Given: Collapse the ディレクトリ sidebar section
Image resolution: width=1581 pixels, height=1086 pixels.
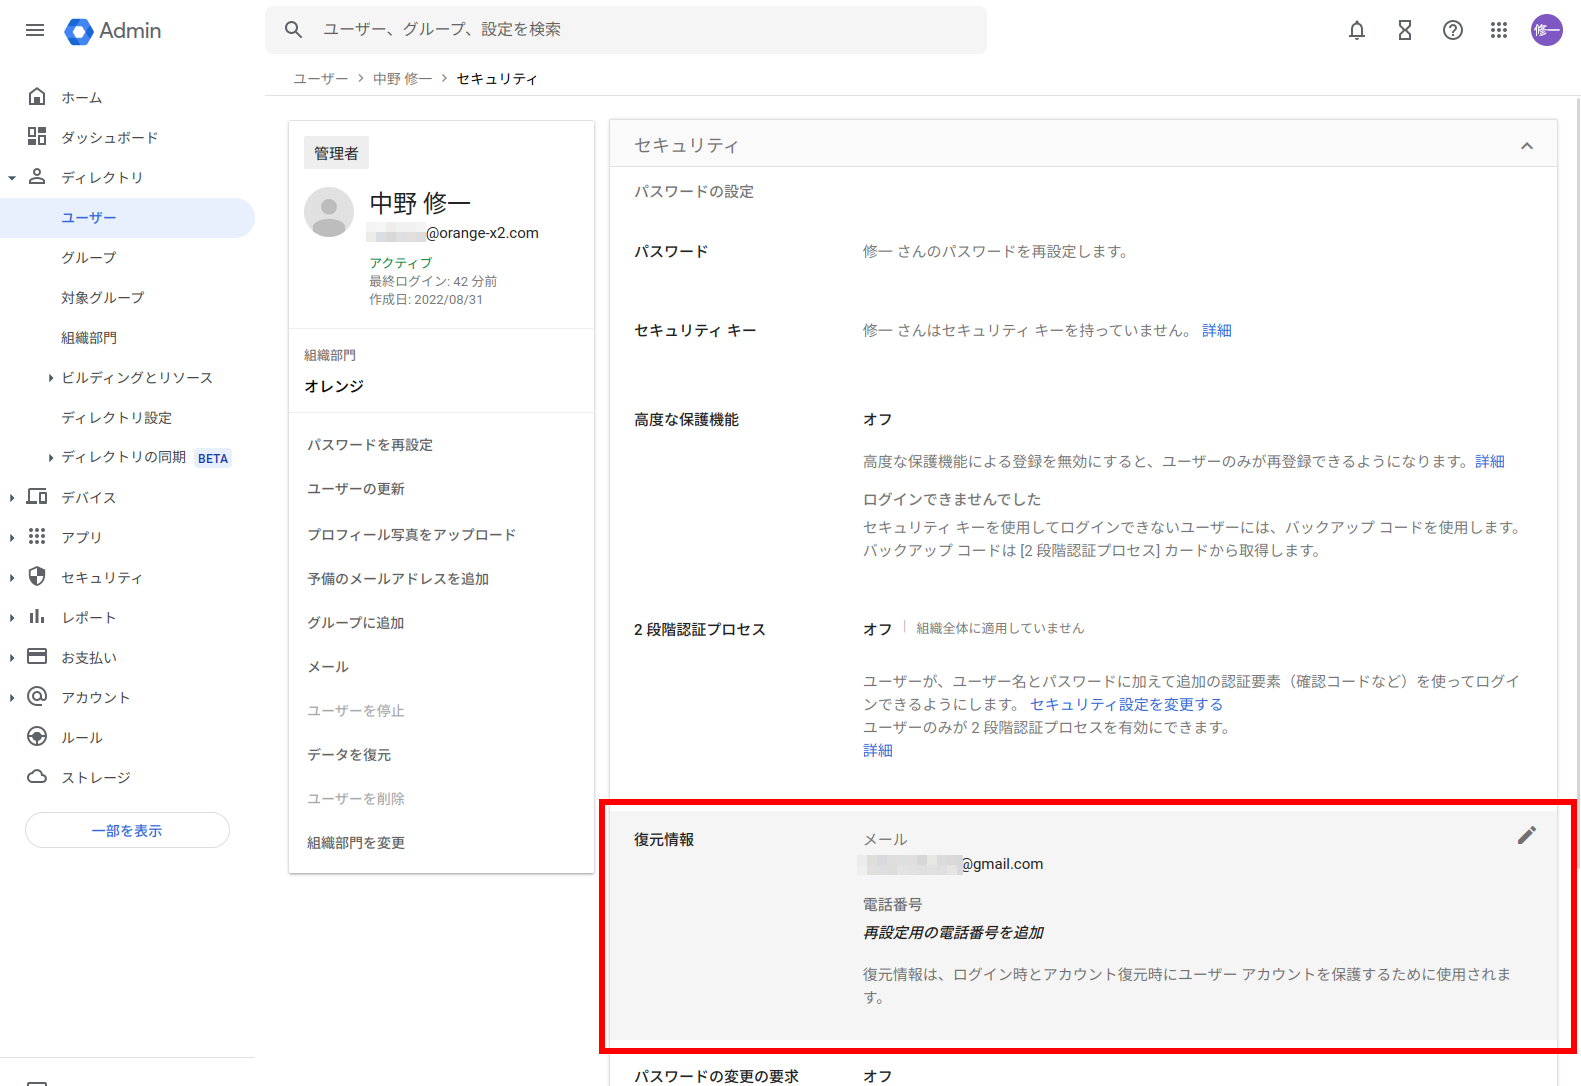Looking at the screenshot, I should click(12, 178).
